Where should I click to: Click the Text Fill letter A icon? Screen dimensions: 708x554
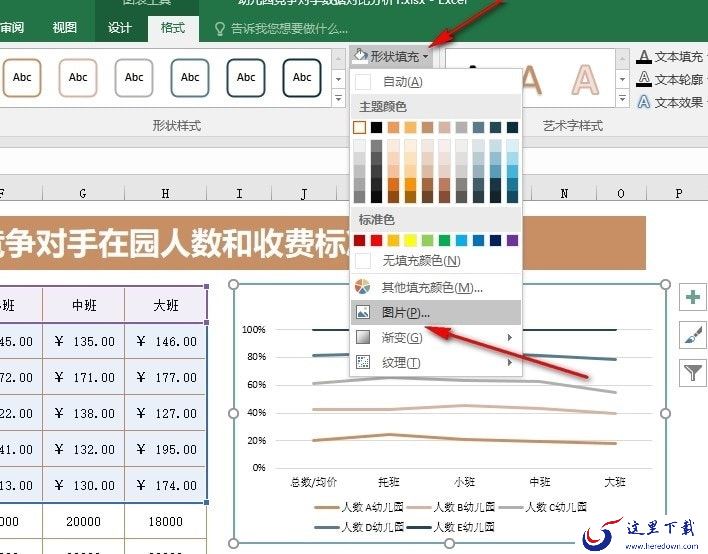pyautogui.click(x=644, y=57)
